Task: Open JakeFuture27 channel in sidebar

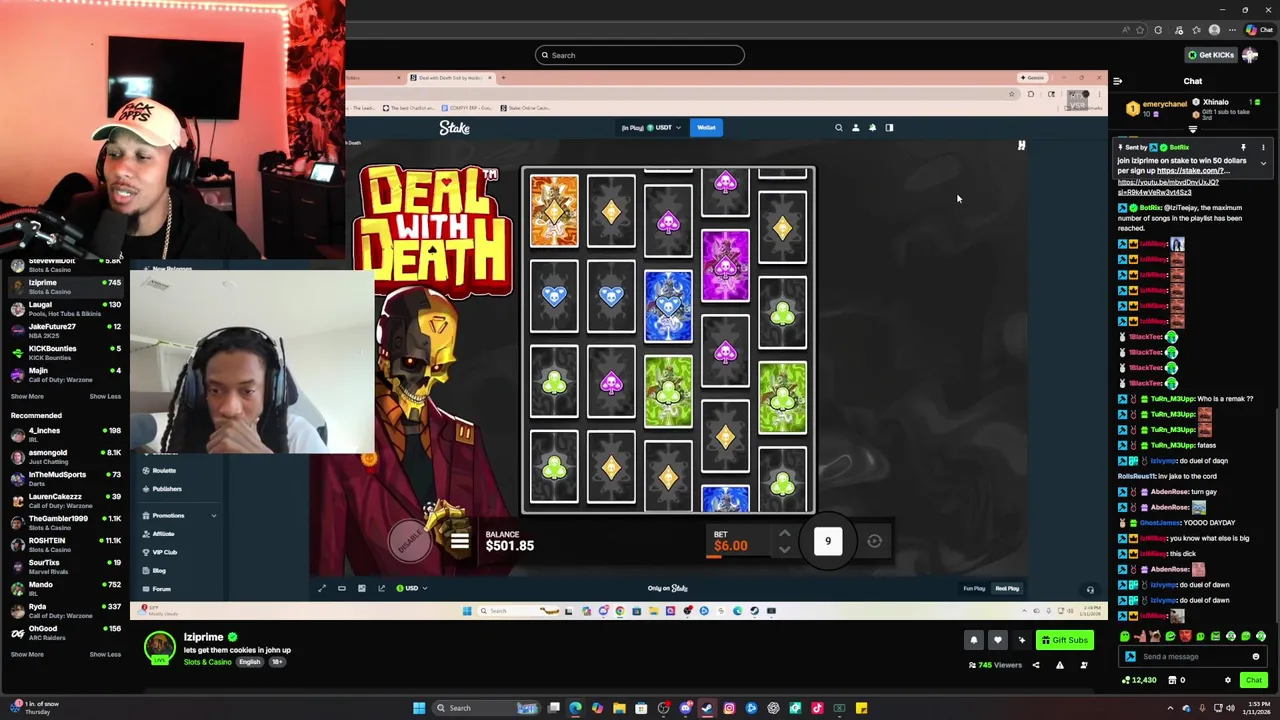Action: coord(64,330)
